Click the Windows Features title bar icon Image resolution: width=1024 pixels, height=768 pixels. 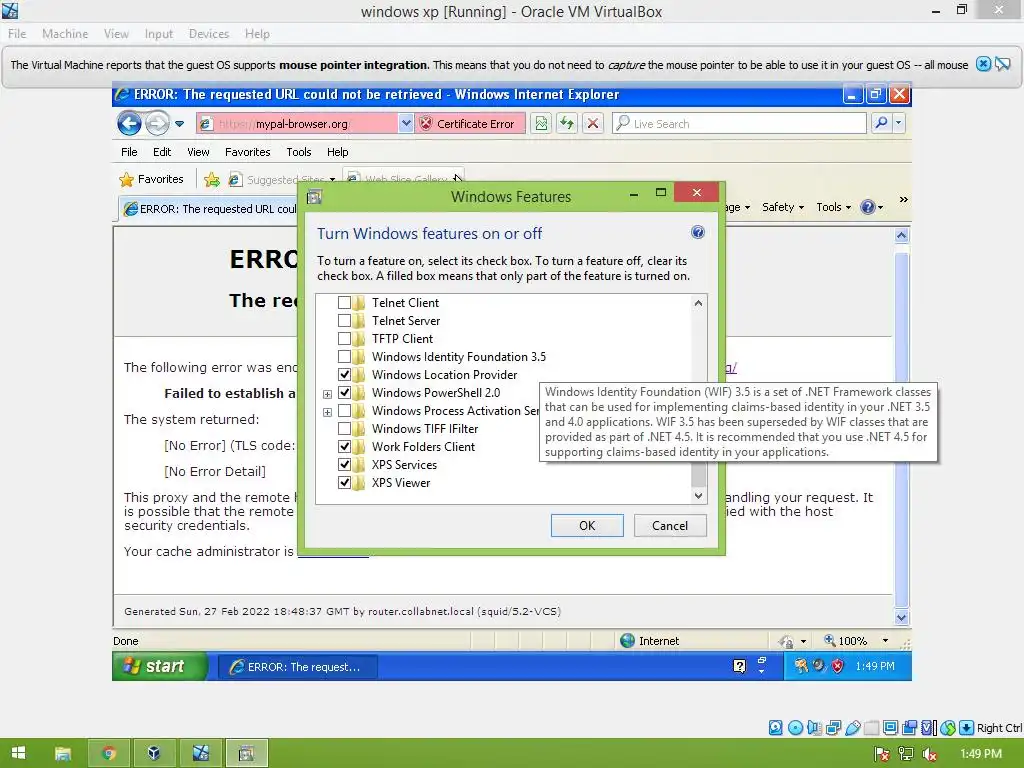(314, 197)
